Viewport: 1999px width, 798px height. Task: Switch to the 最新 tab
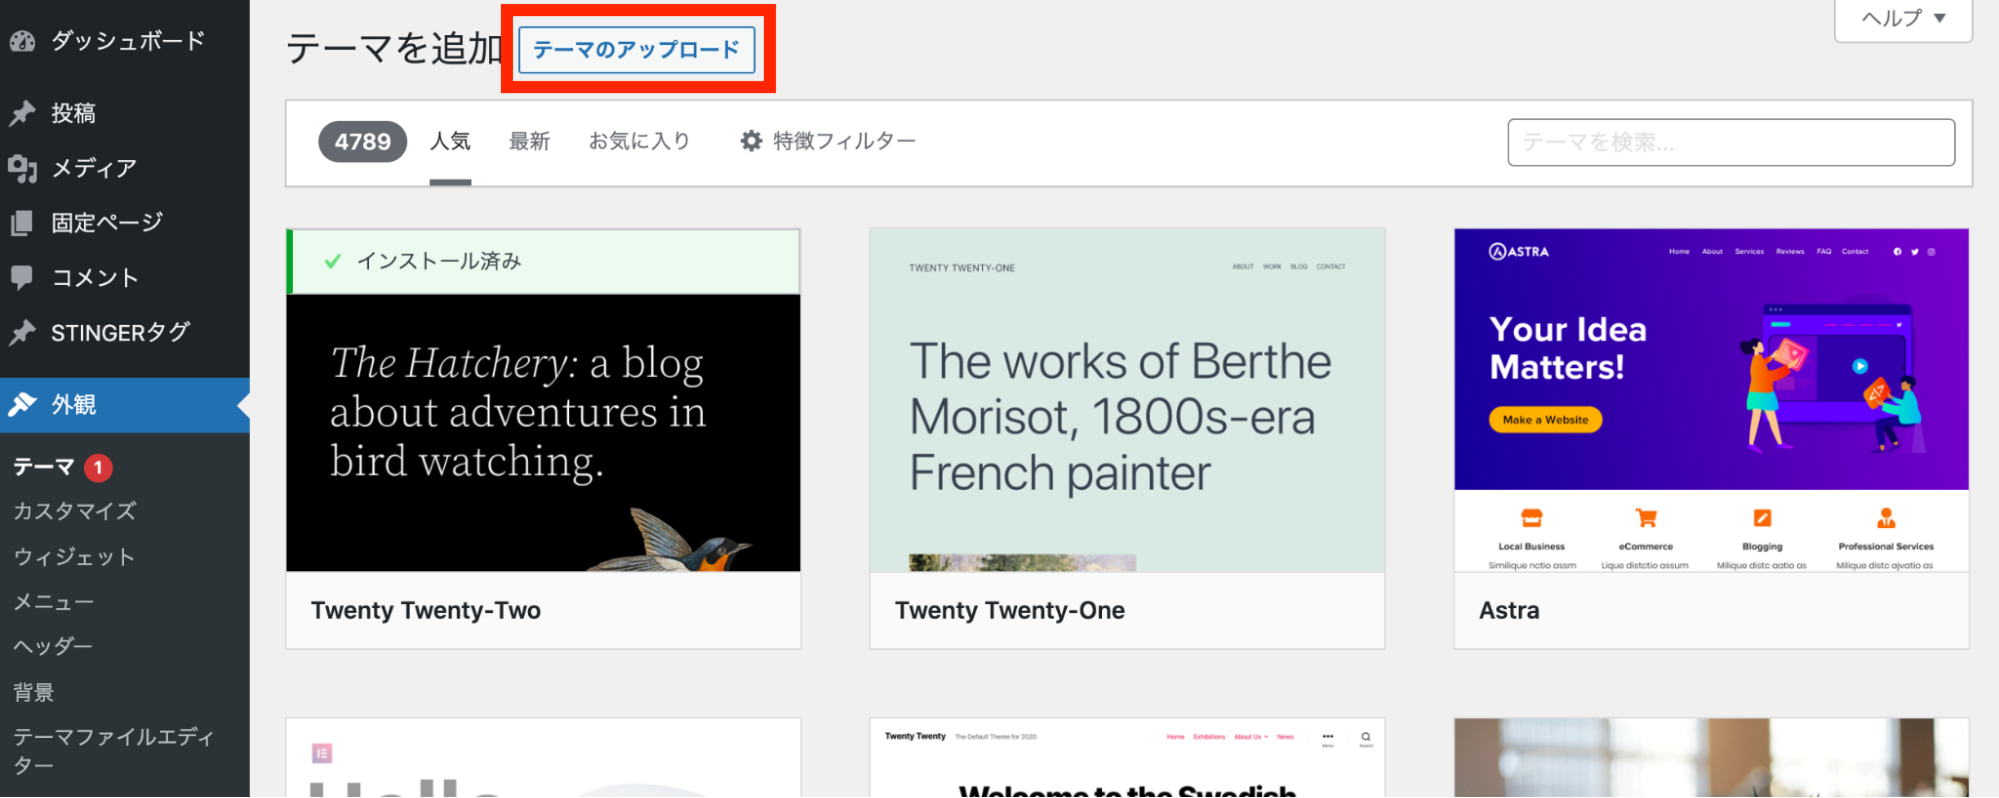click(x=529, y=141)
